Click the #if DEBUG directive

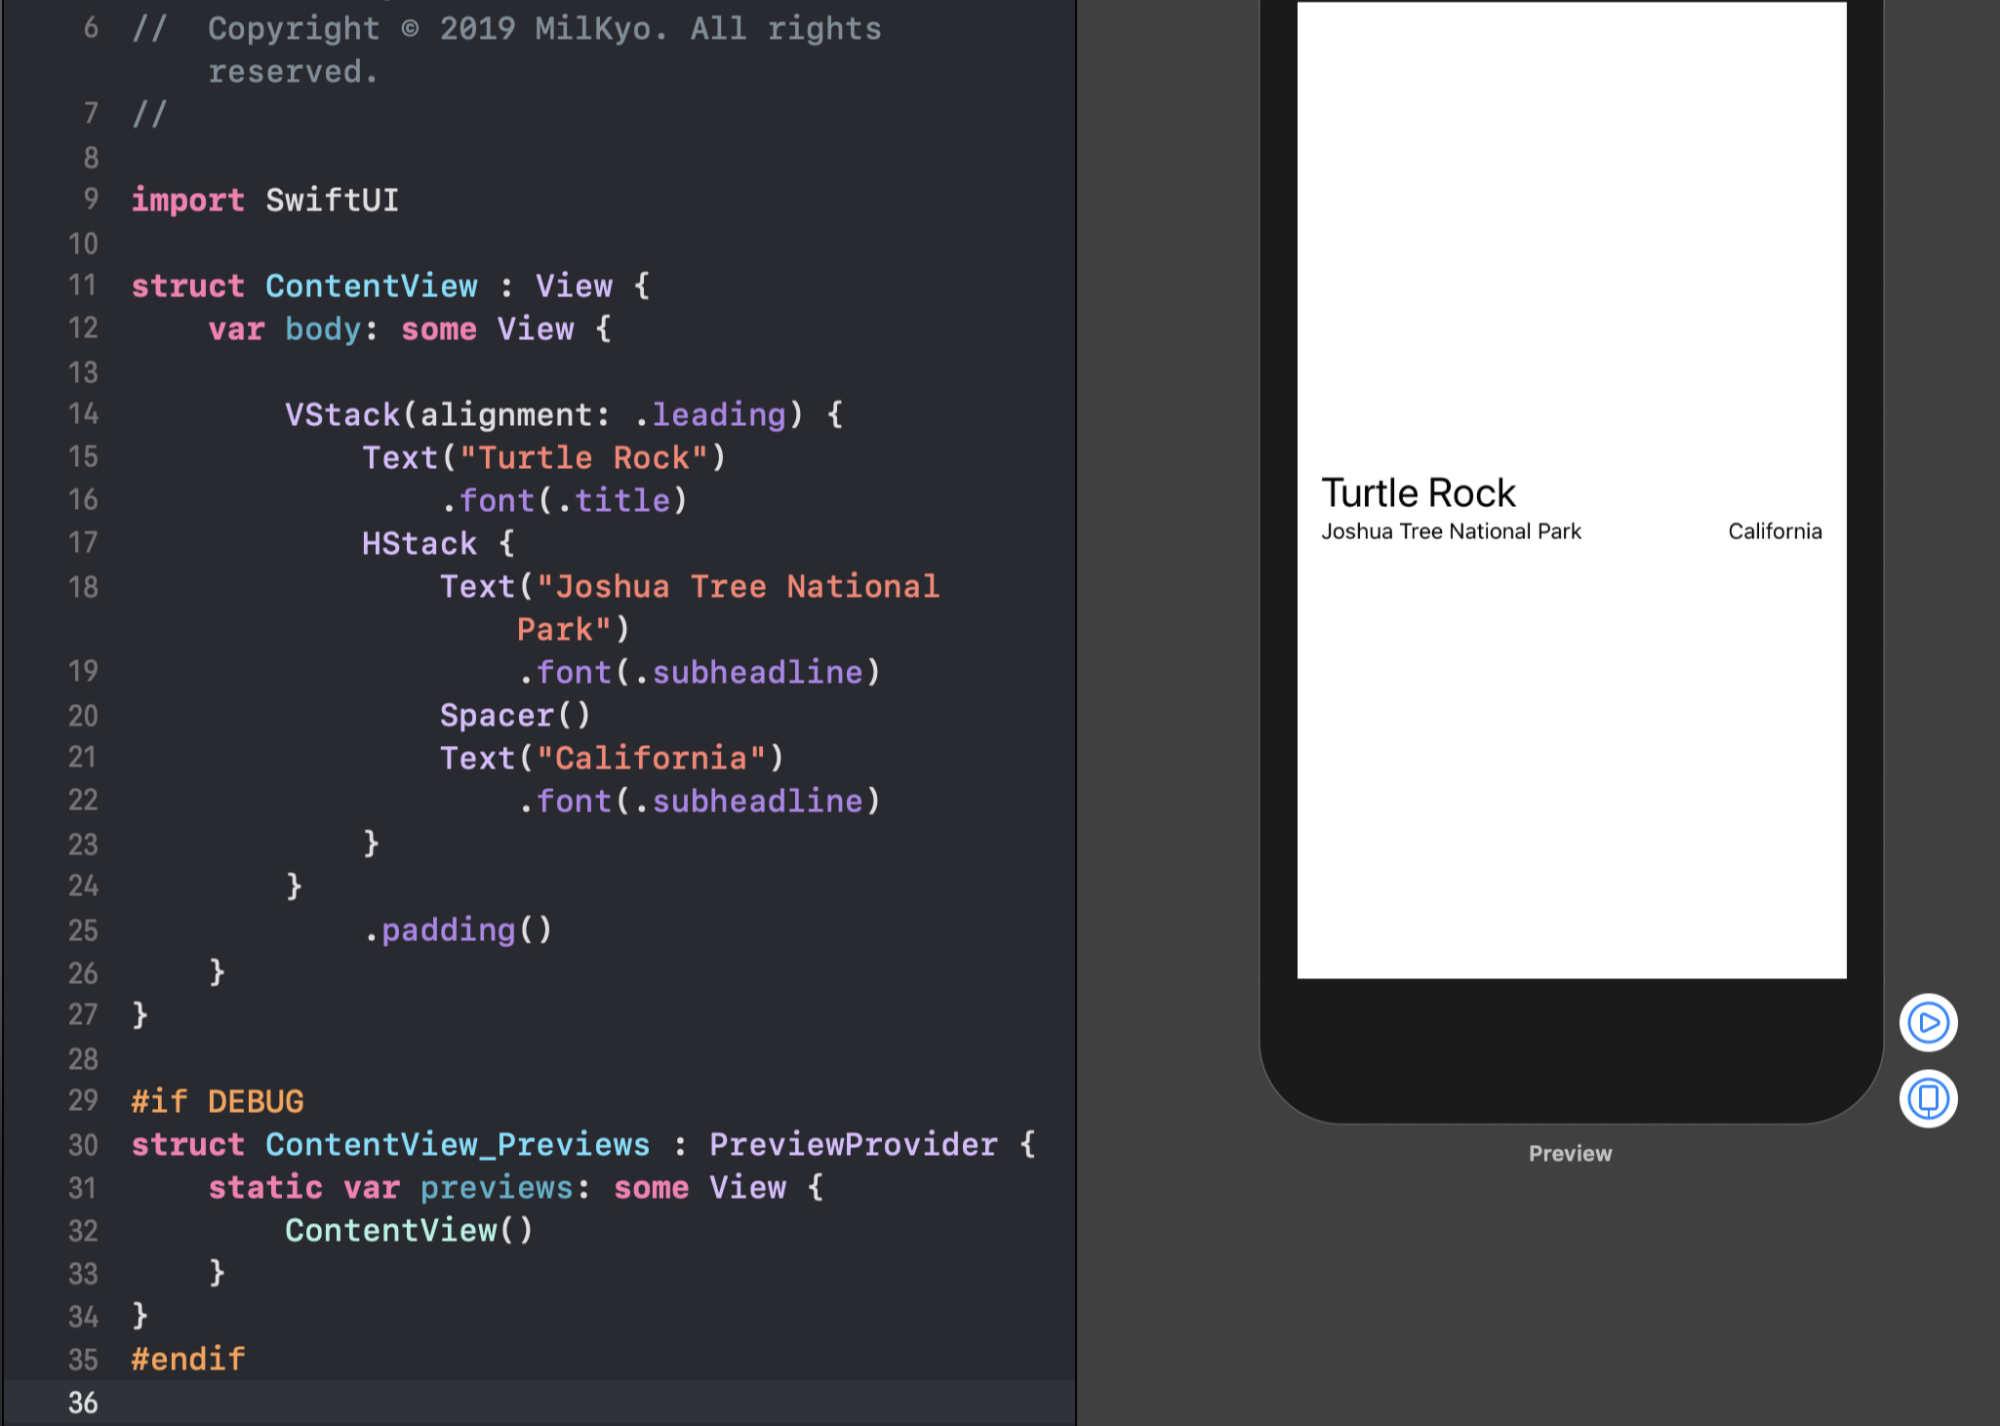point(218,1102)
